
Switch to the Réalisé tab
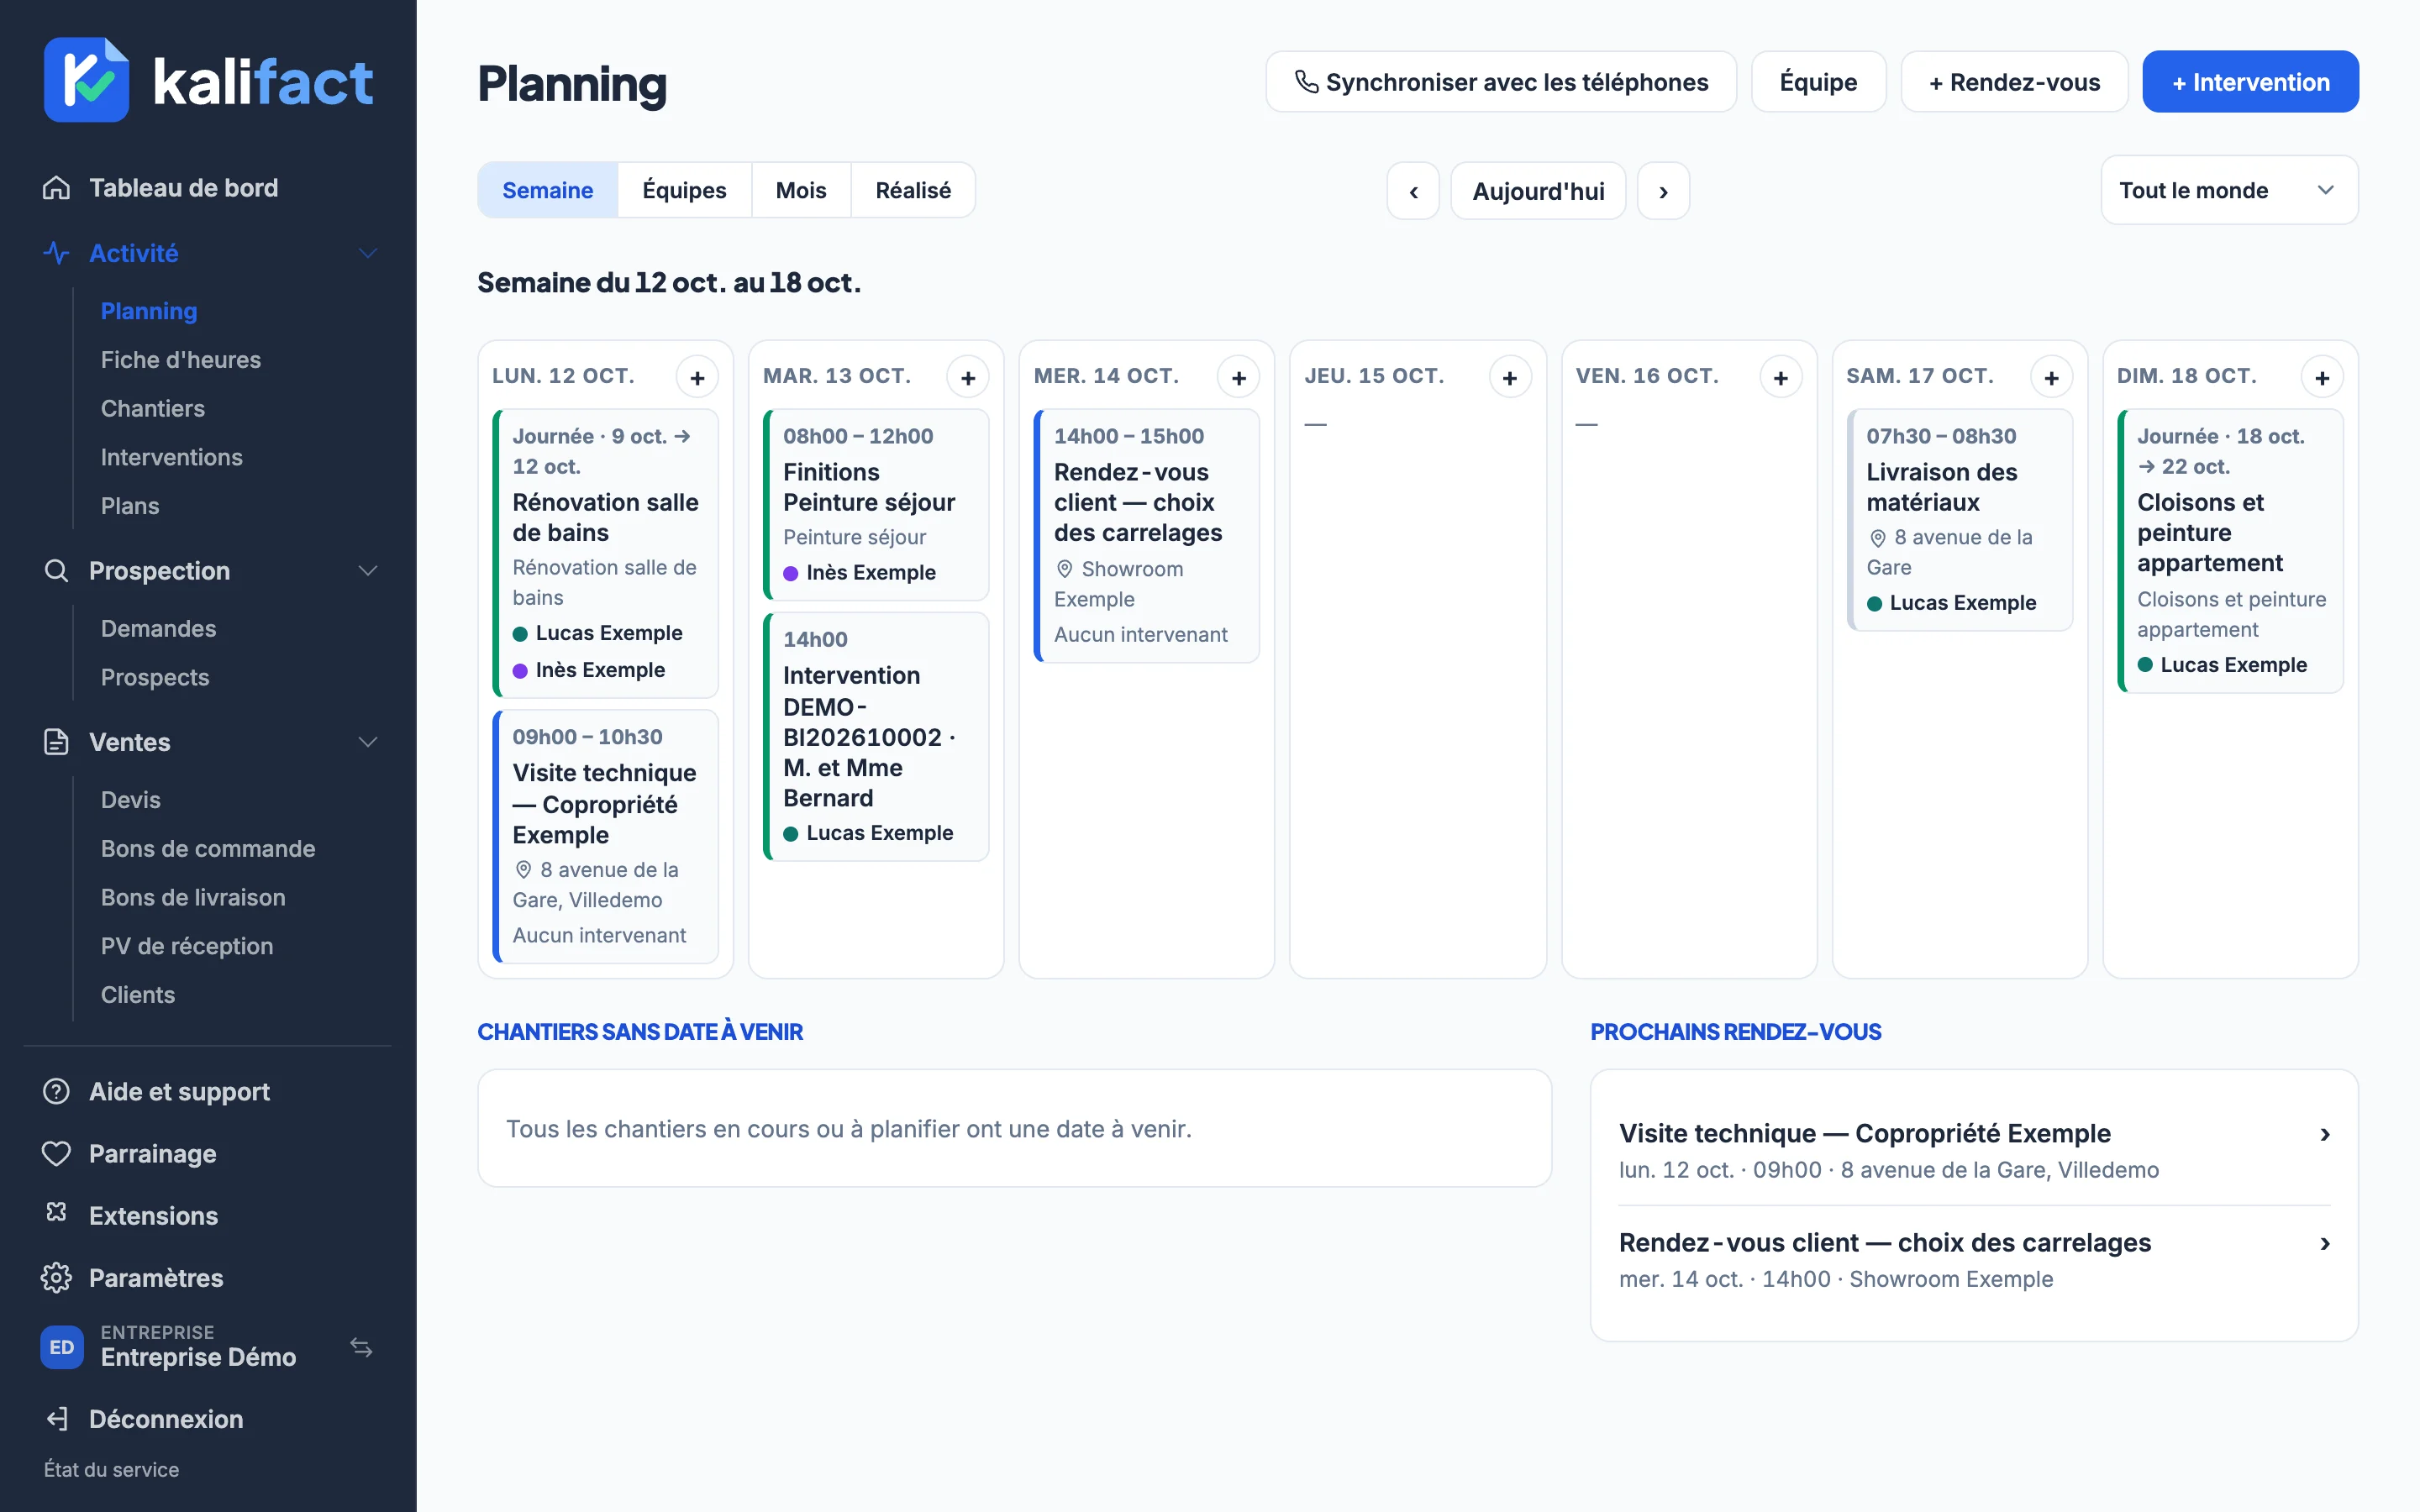tap(913, 190)
